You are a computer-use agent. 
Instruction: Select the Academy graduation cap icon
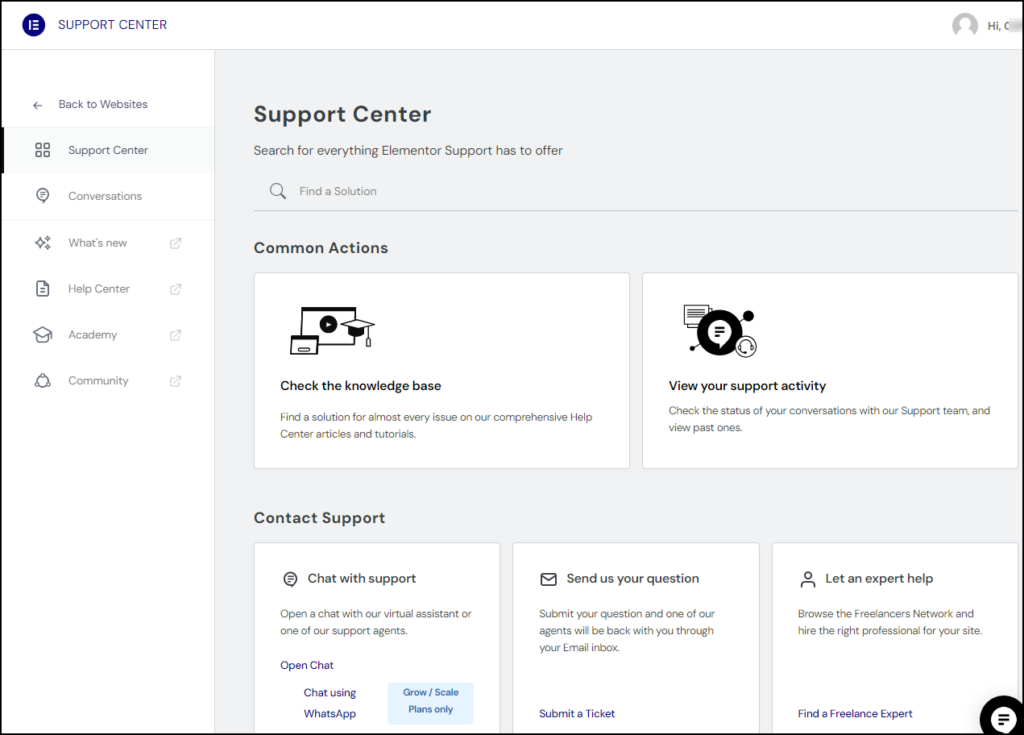[42, 334]
